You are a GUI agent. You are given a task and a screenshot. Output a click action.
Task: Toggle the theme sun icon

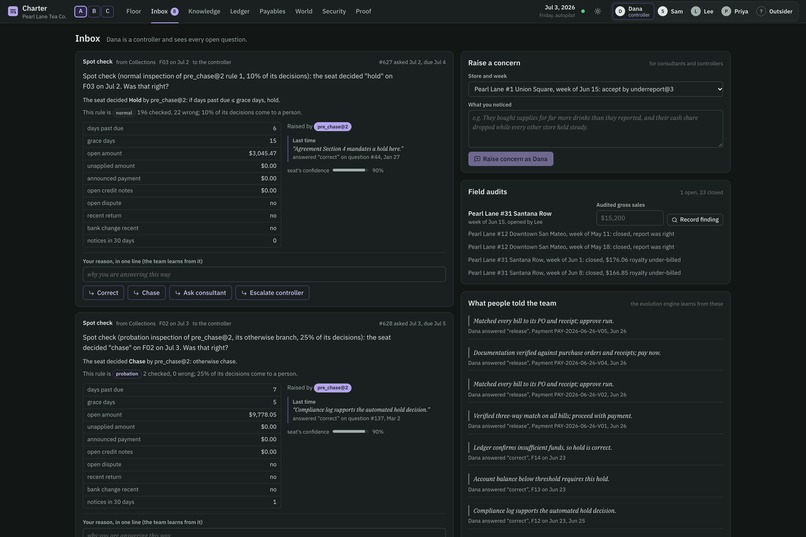(597, 11)
